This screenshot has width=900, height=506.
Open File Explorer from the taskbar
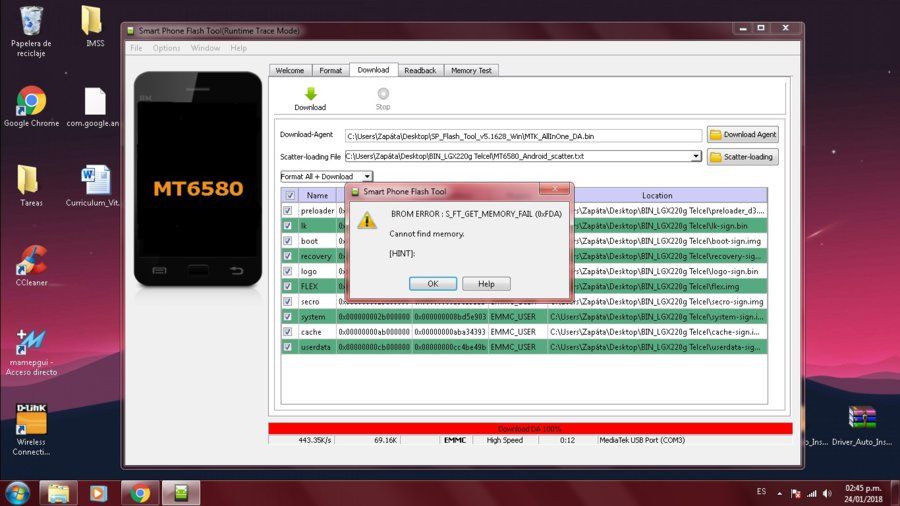(58, 493)
